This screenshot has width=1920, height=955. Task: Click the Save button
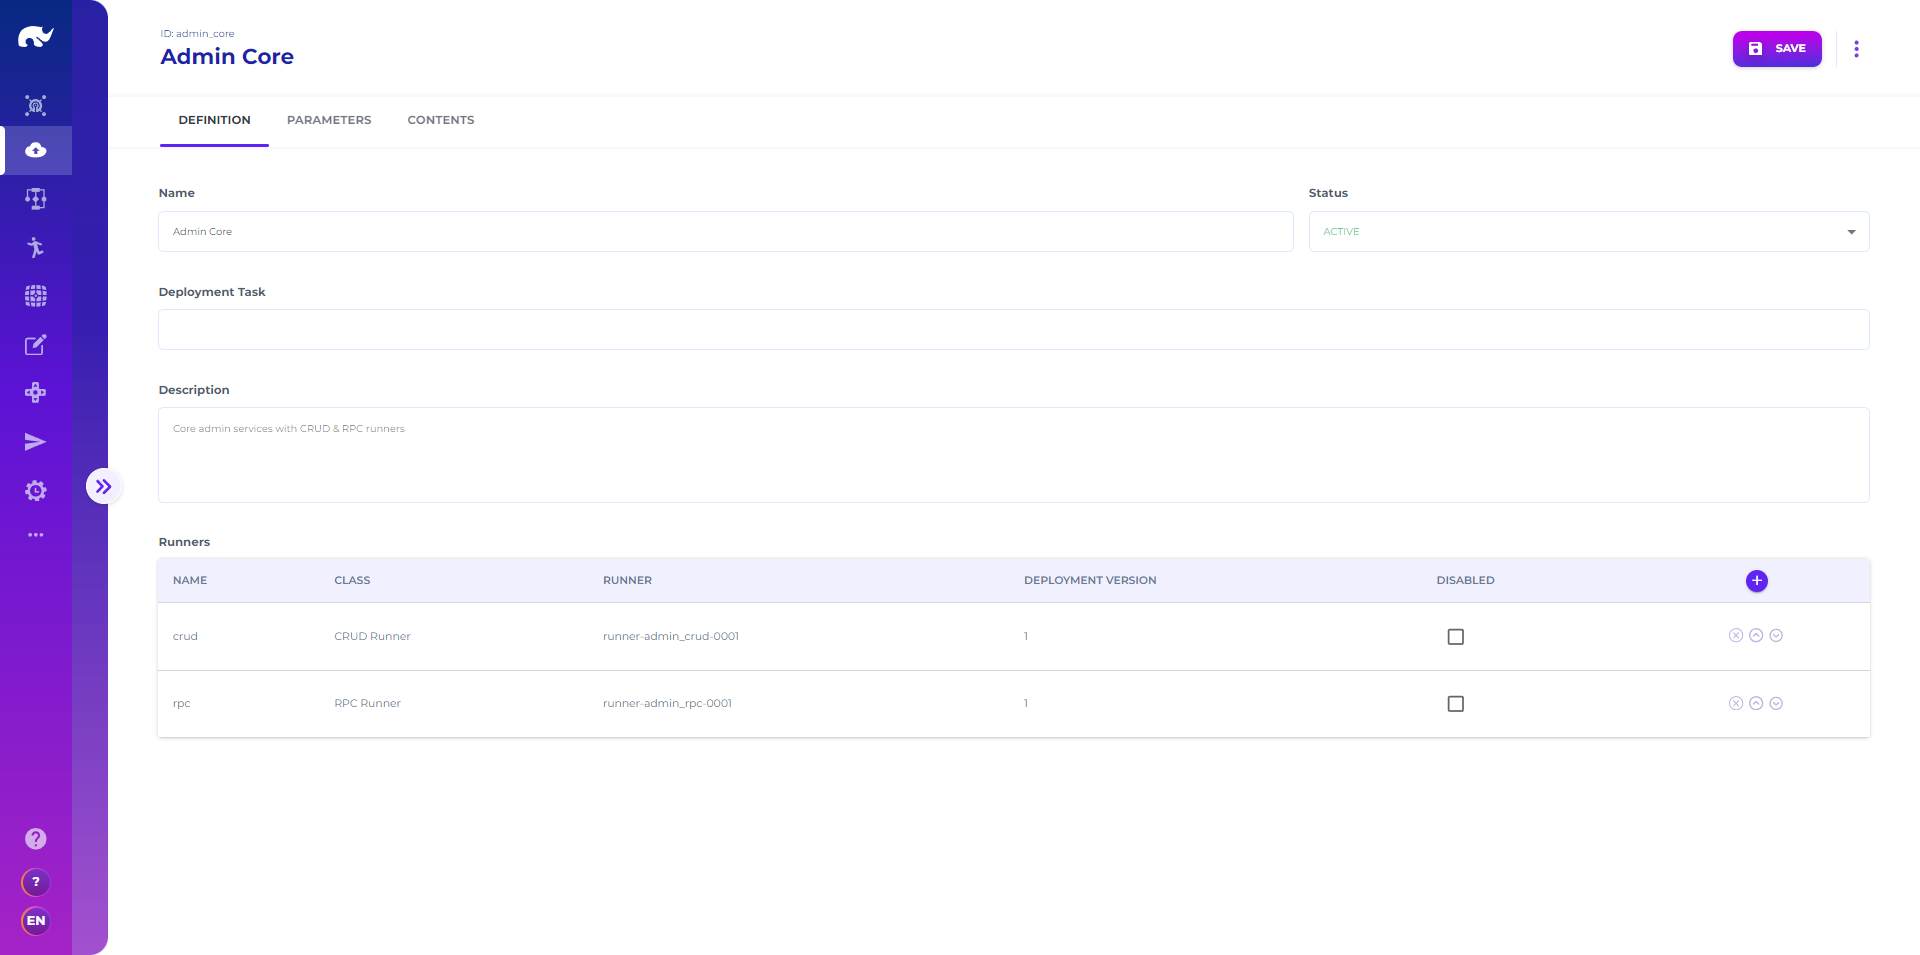point(1776,49)
